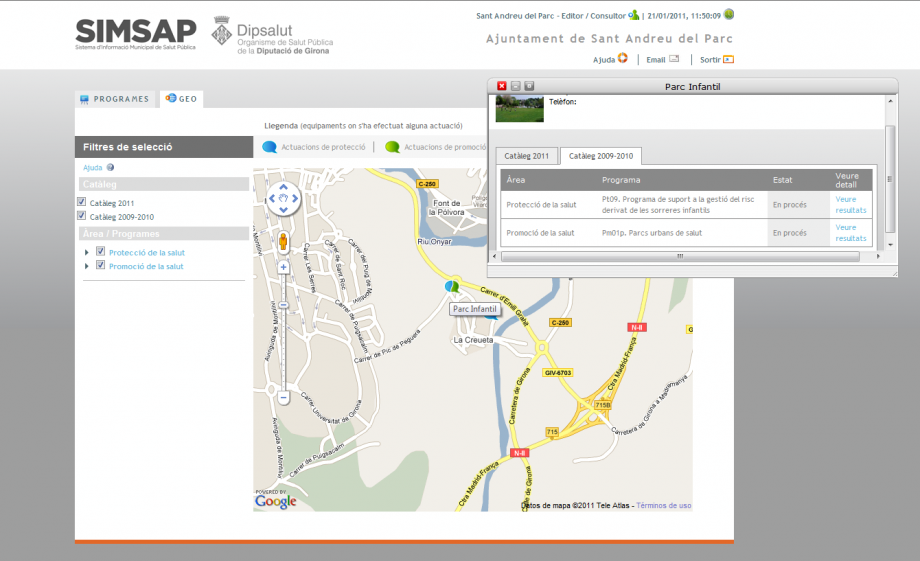Zoom out the map with minus button
The image size is (920, 561).
pyautogui.click(x=284, y=397)
